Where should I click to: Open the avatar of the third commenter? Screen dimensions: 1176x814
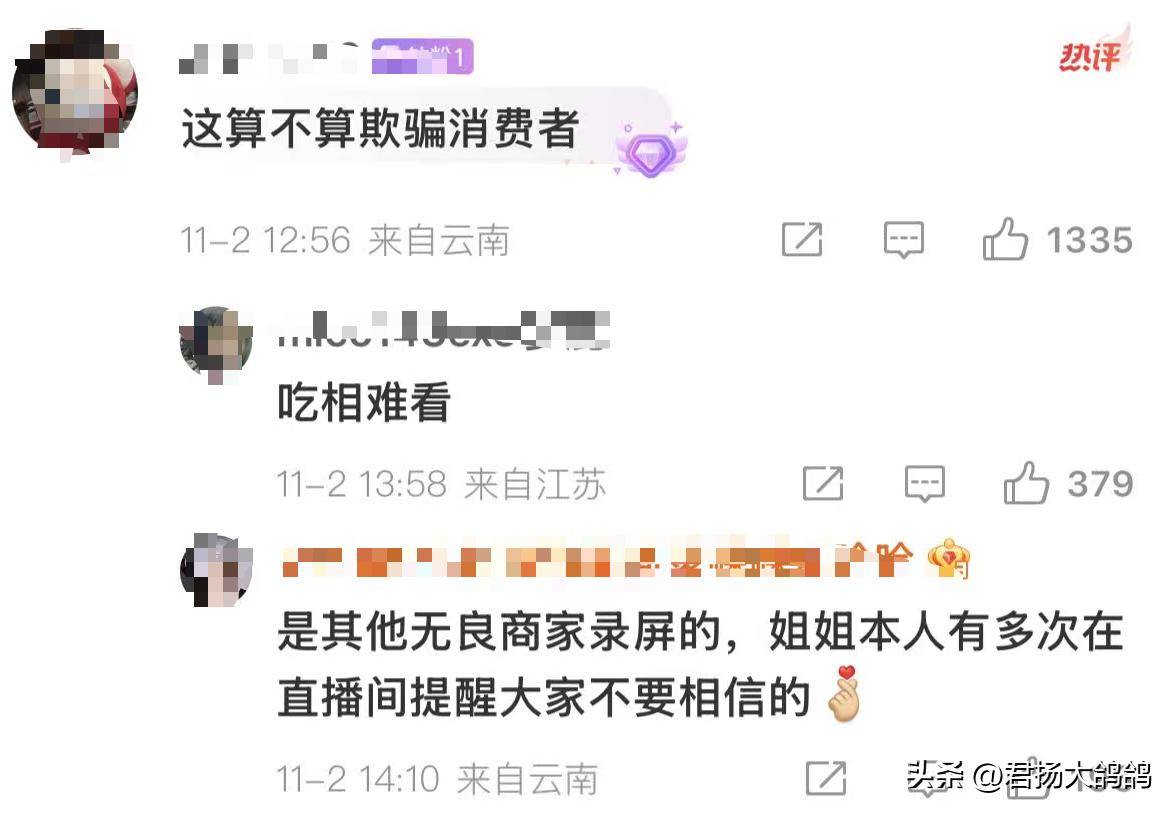point(216,570)
